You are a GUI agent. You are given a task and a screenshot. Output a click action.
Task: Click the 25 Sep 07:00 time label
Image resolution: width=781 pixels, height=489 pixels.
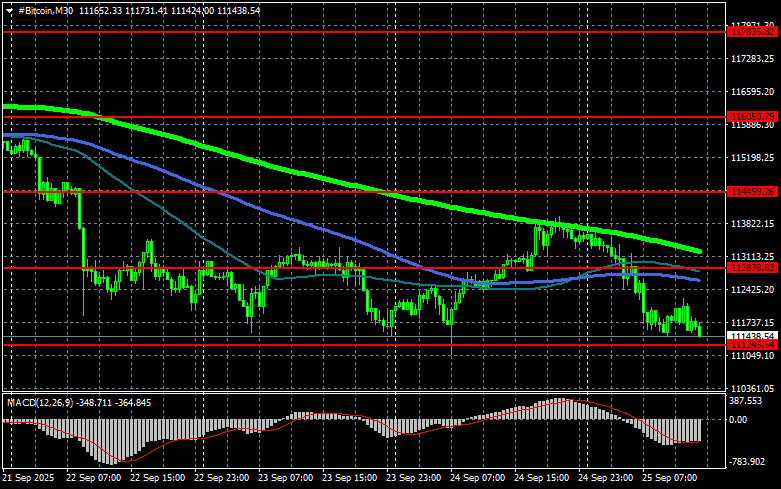(x=669, y=478)
